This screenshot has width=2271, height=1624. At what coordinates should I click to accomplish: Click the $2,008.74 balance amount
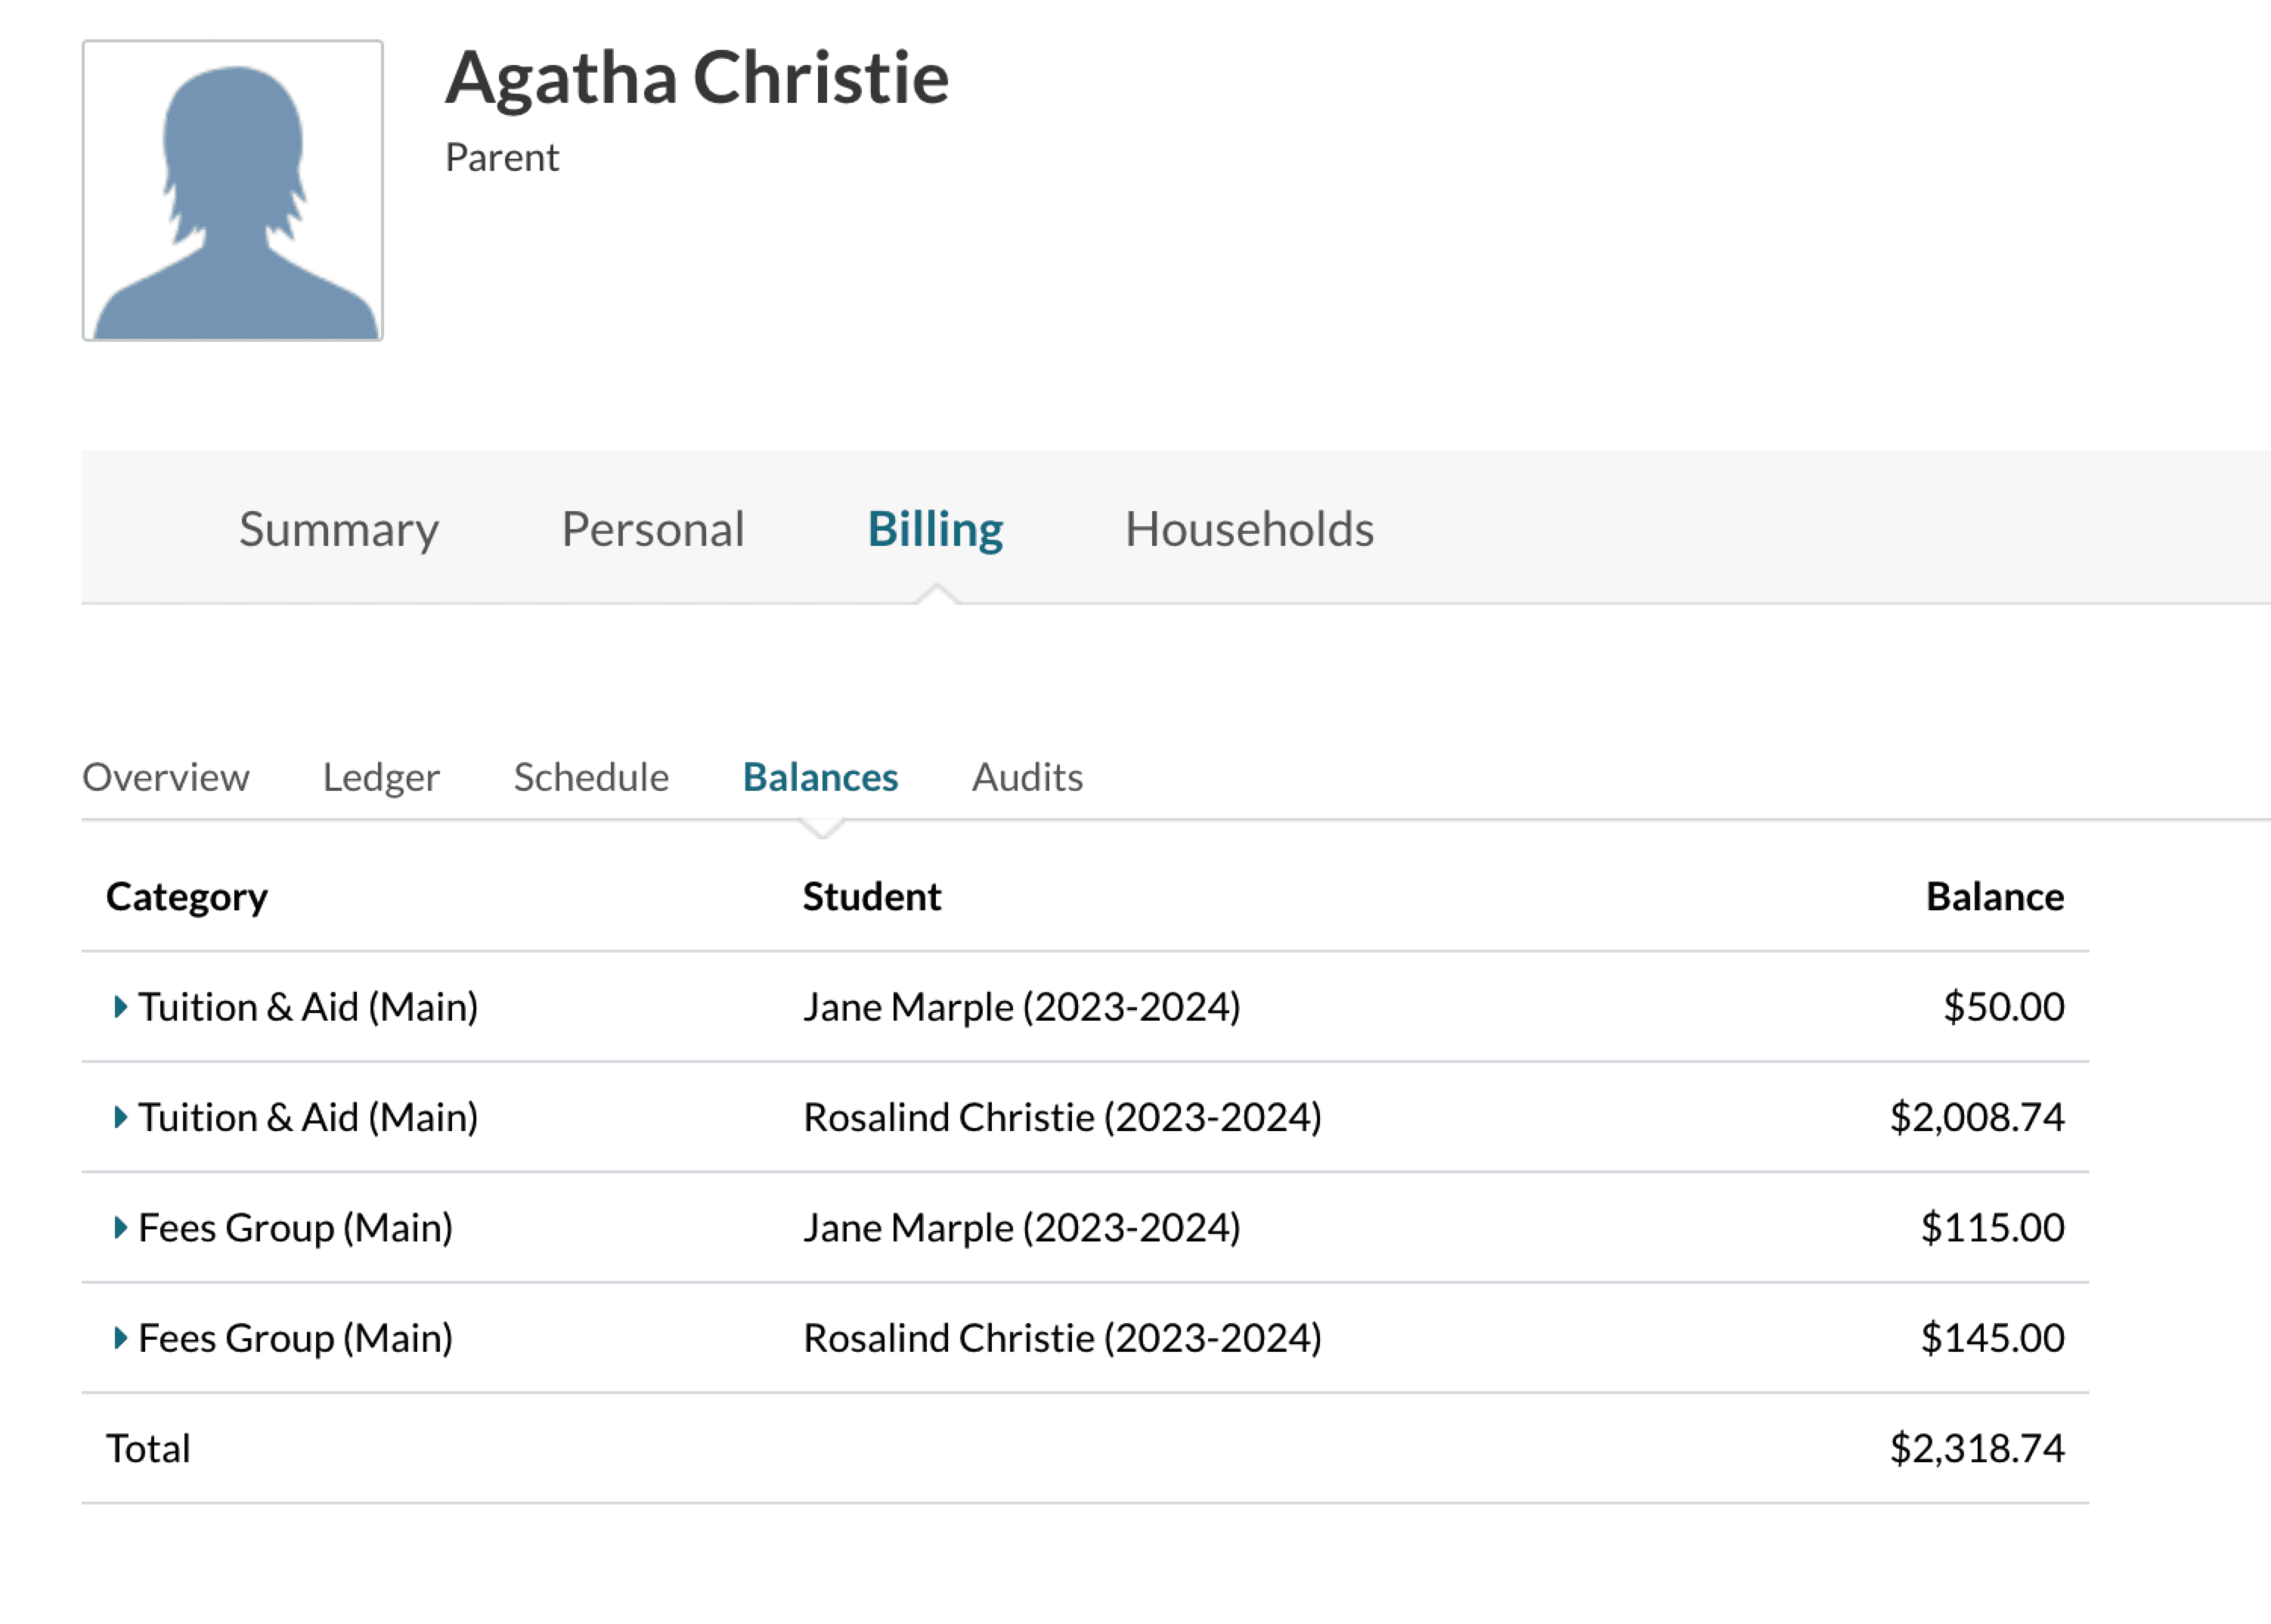pyautogui.click(x=1976, y=1117)
